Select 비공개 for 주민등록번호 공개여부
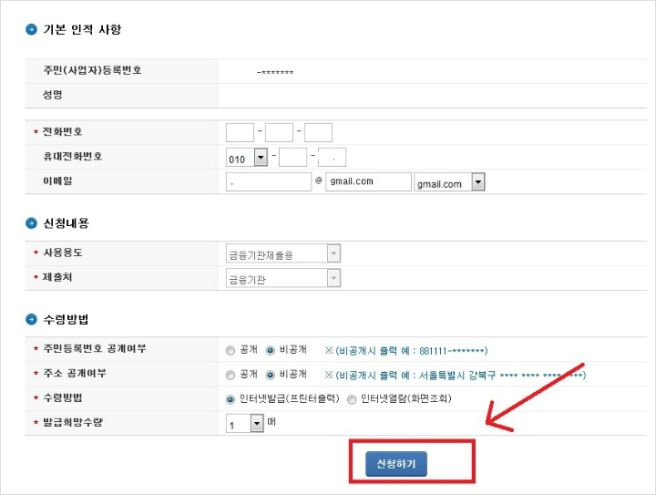The image size is (656, 495). (x=270, y=350)
